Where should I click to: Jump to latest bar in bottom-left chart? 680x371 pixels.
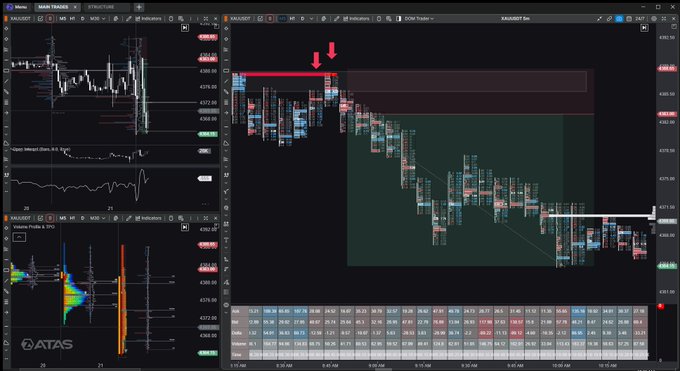185,227
